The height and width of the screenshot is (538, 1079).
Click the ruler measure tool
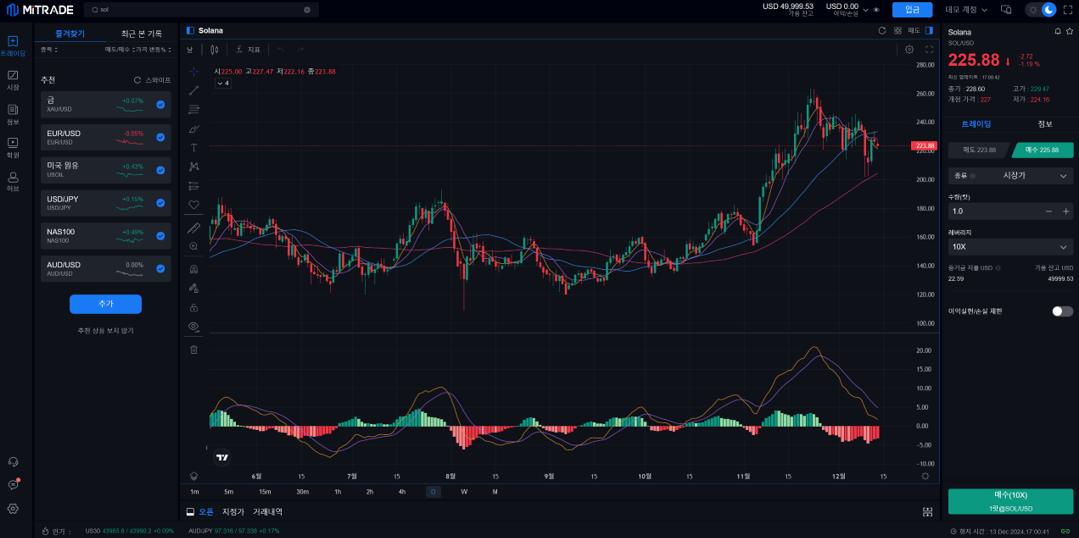tap(194, 228)
